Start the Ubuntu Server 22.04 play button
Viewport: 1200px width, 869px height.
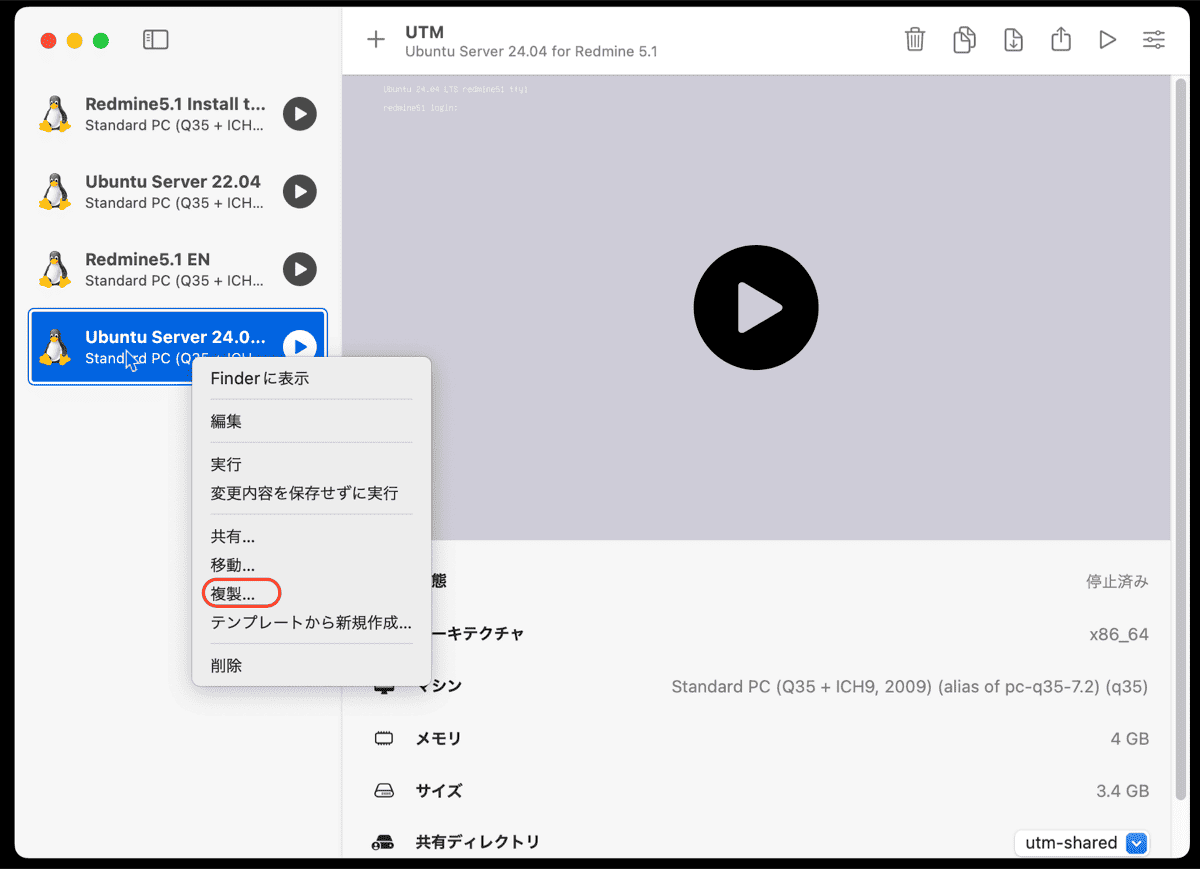tap(299, 191)
